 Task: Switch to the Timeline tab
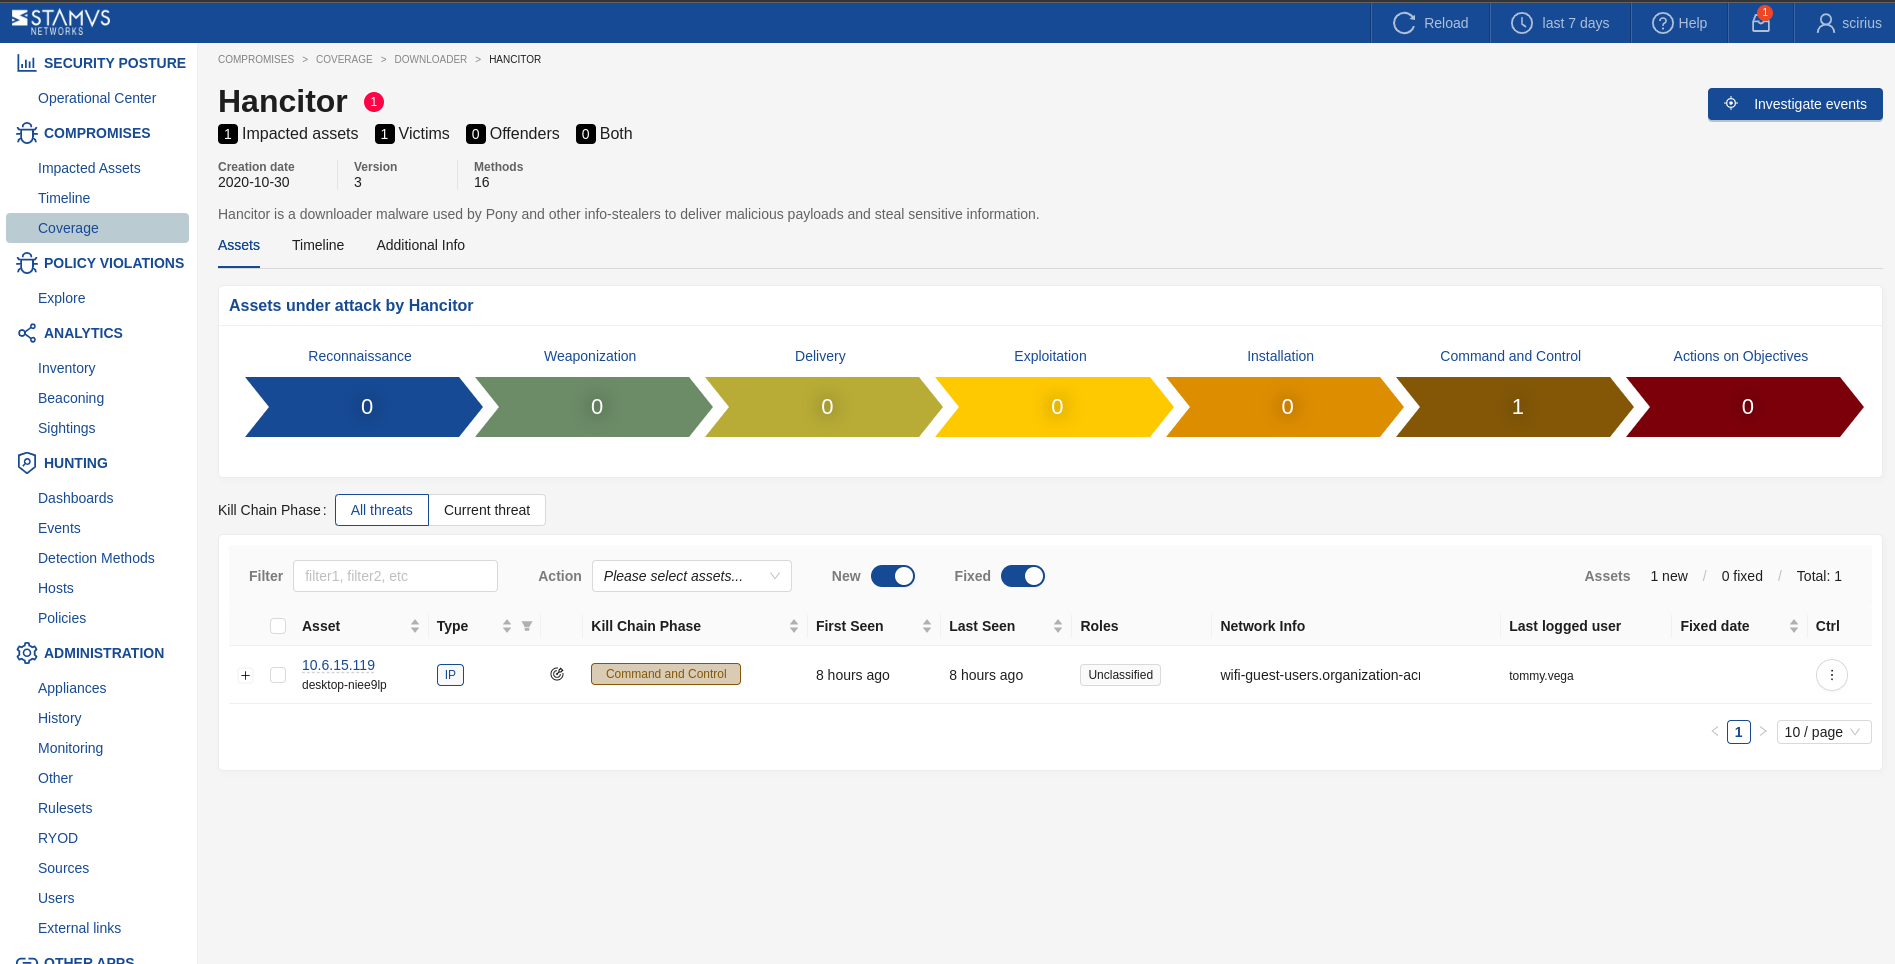pos(318,245)
